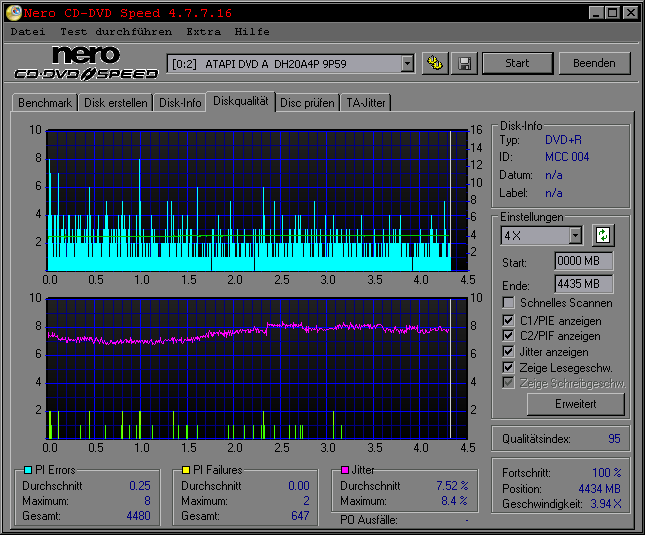Screen dimensions: 645x535
Task: Switch to the Disc prüfen tab
Action: [x=307, y=103]
